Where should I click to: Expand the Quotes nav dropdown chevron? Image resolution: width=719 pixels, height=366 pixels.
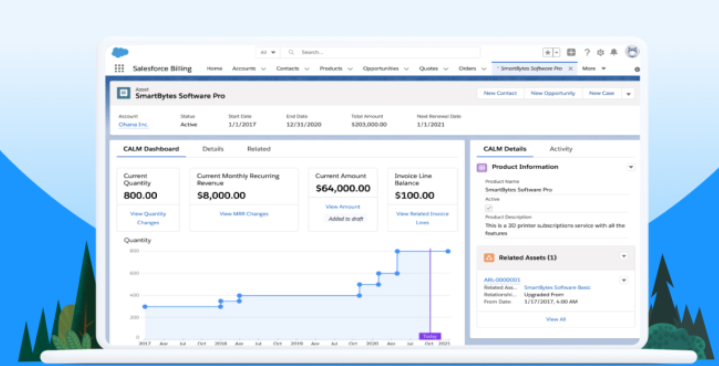pos(446,69)
